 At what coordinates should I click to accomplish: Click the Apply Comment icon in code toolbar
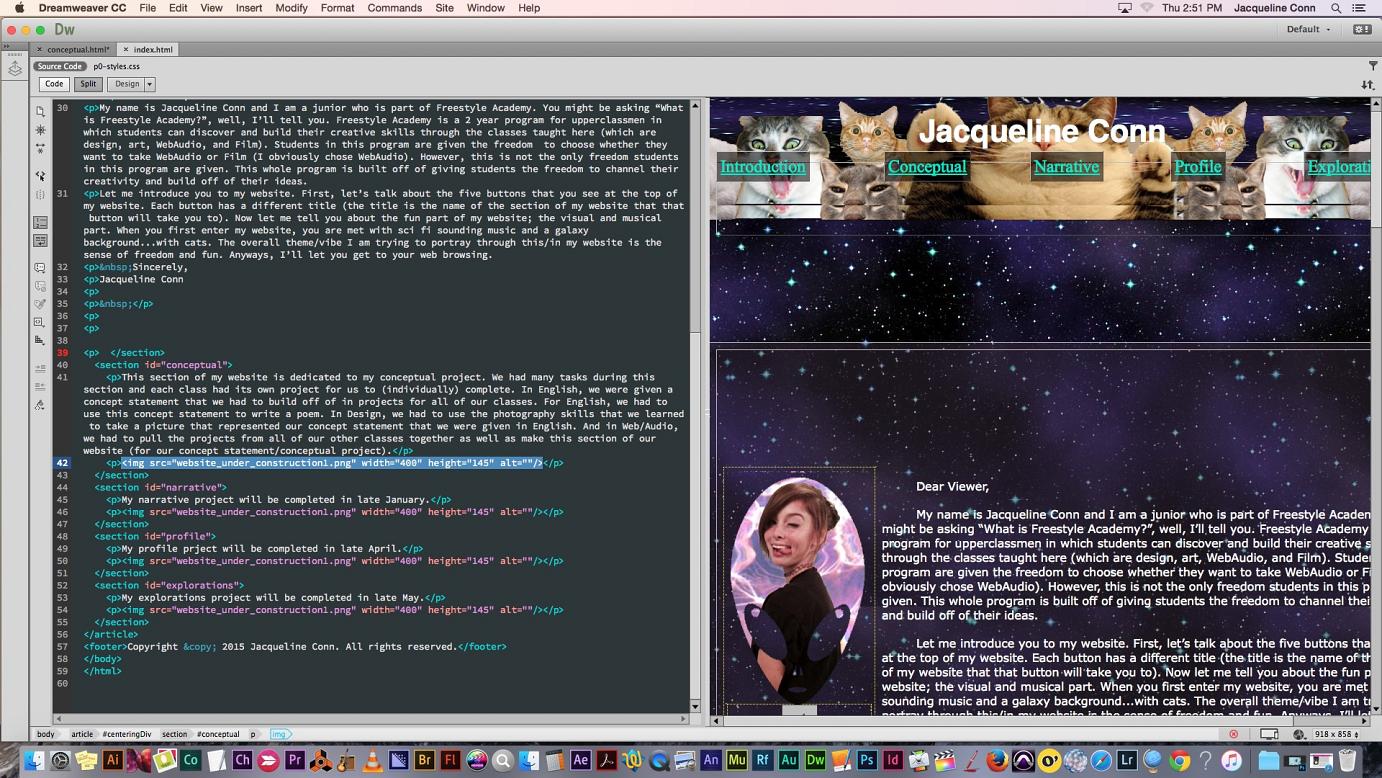(40, 268)
